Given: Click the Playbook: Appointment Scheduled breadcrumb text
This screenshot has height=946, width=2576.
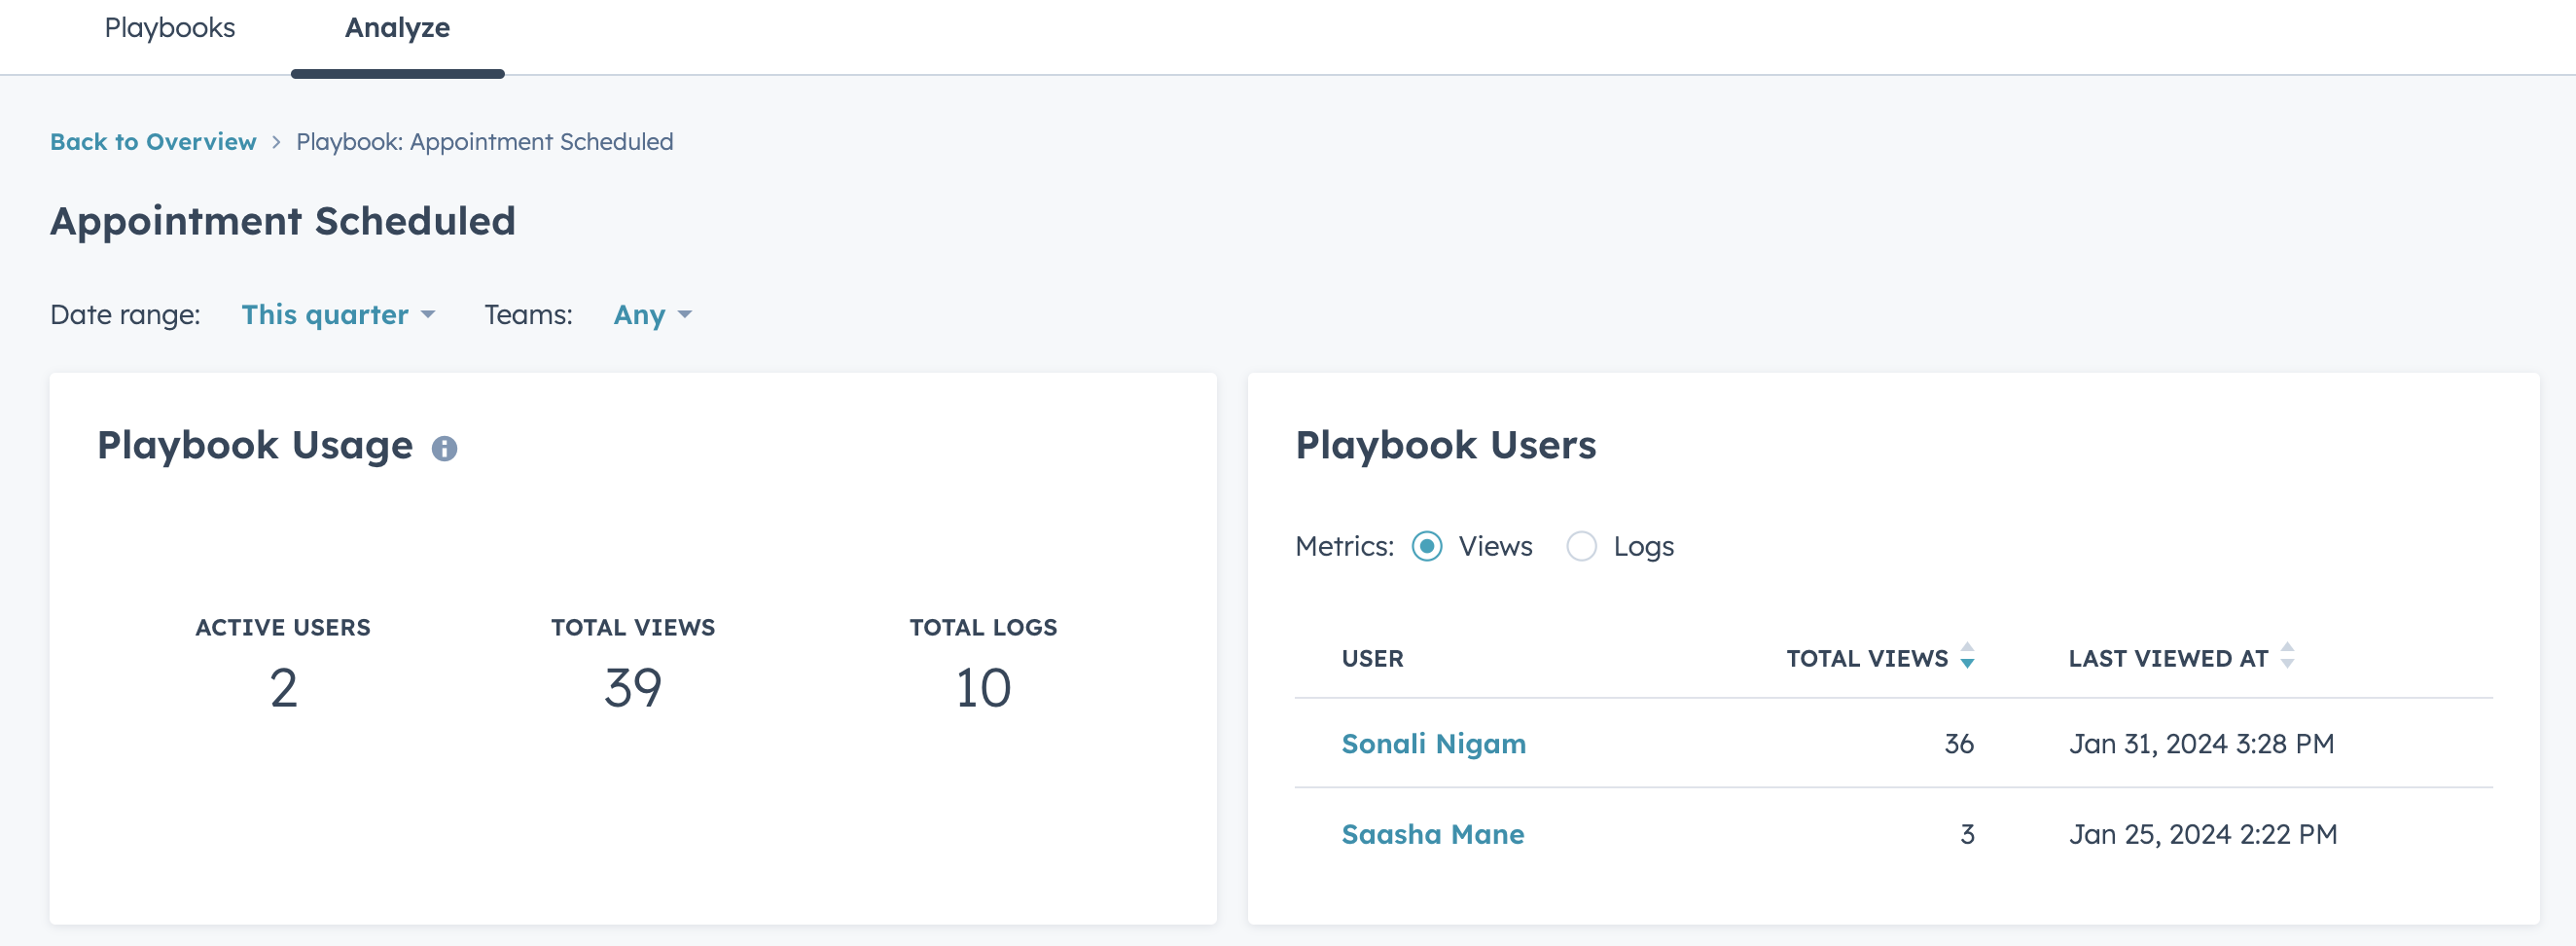Looking at the screenshot, I should (x=484, y=142).
